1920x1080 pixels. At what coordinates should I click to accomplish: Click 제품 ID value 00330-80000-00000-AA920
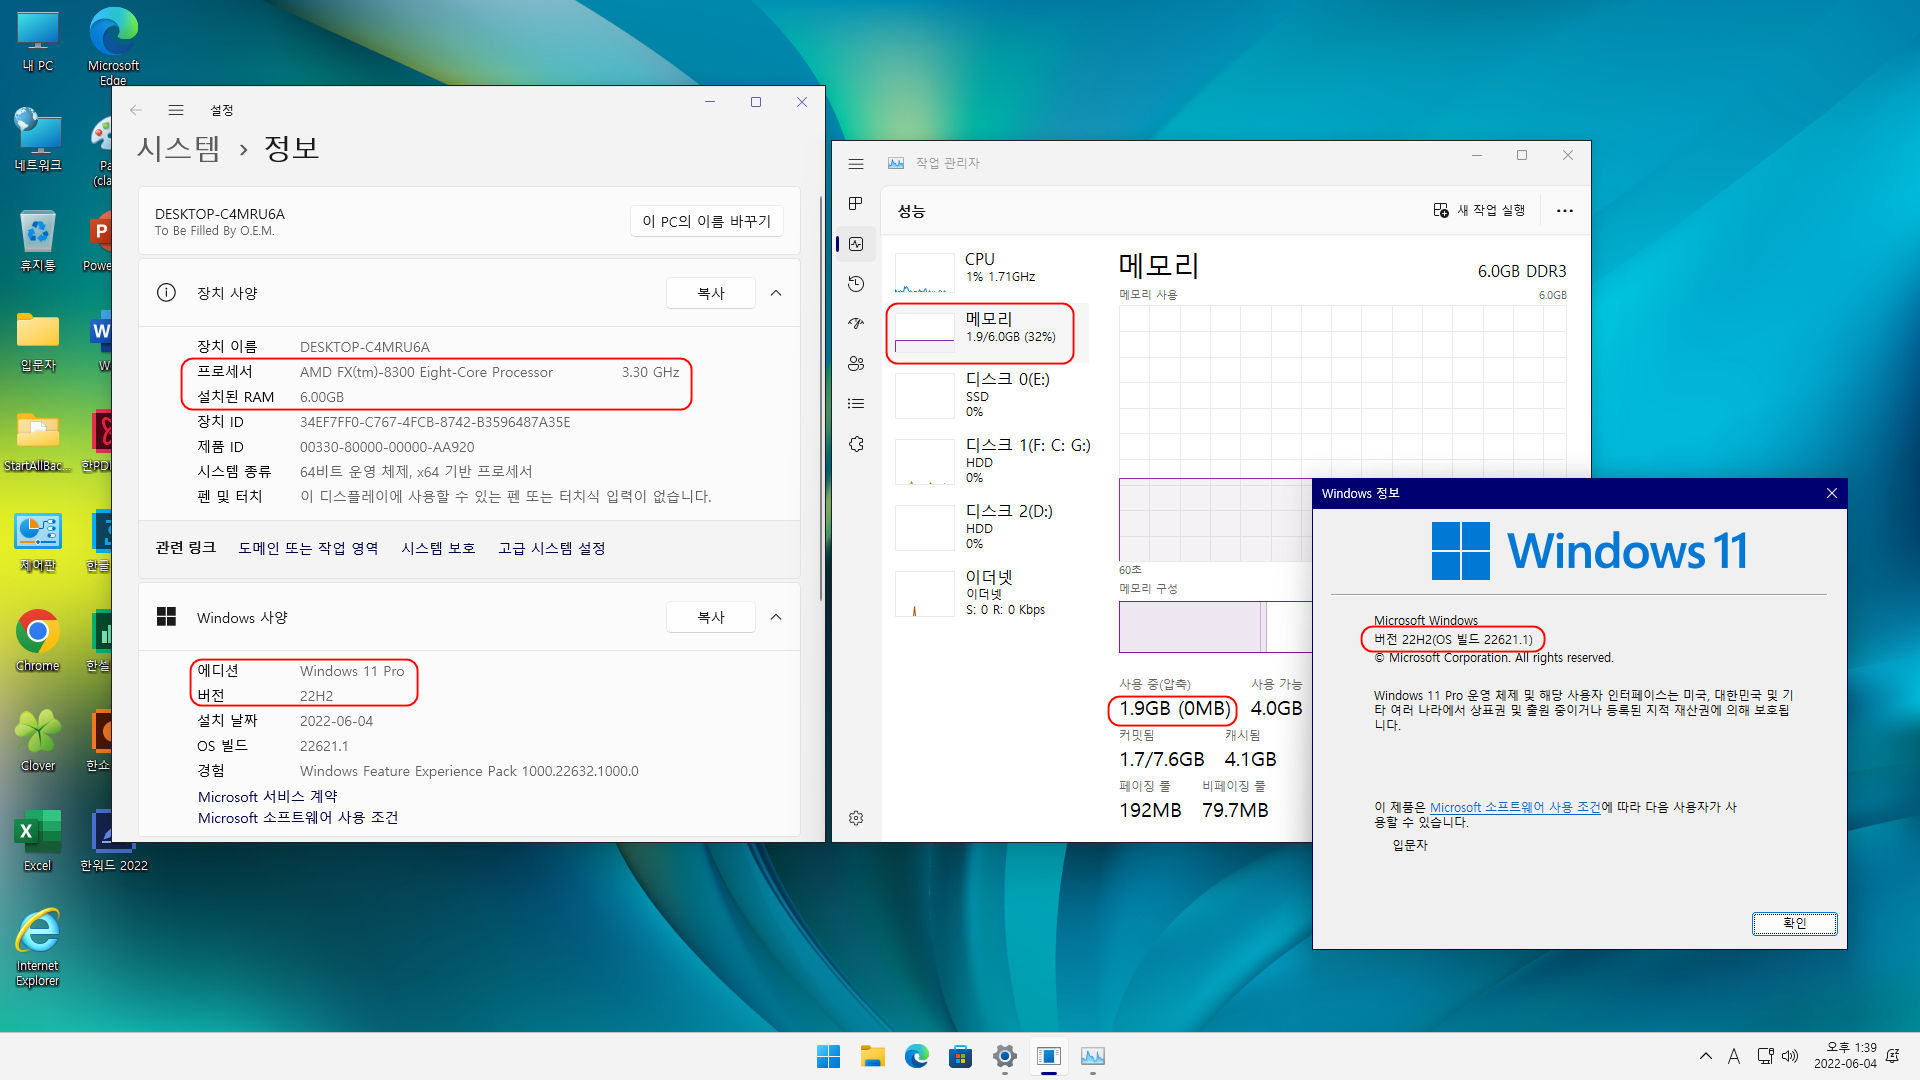387,447
